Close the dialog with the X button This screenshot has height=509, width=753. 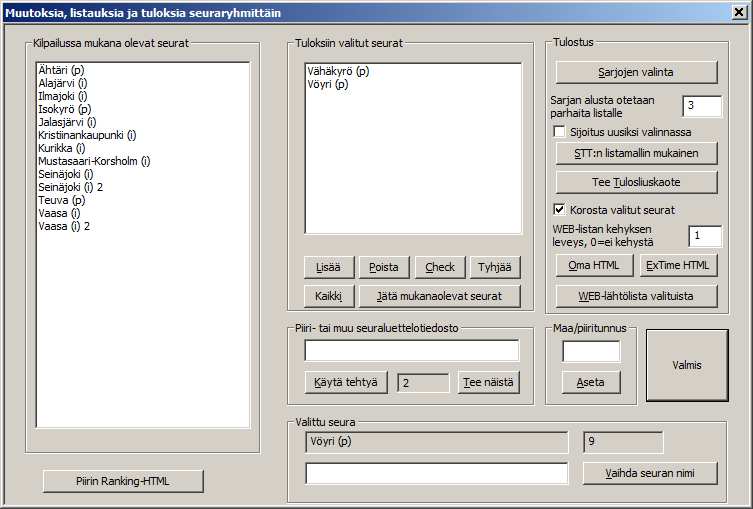point(740,12)
